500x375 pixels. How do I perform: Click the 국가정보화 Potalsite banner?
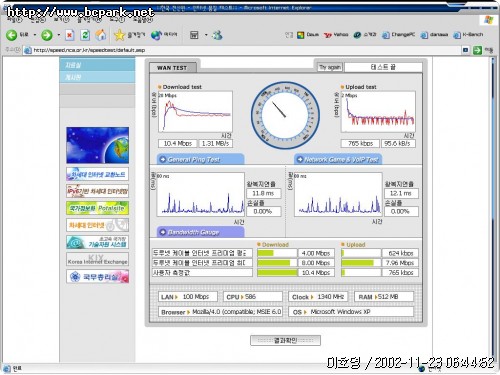click(97, 208)
